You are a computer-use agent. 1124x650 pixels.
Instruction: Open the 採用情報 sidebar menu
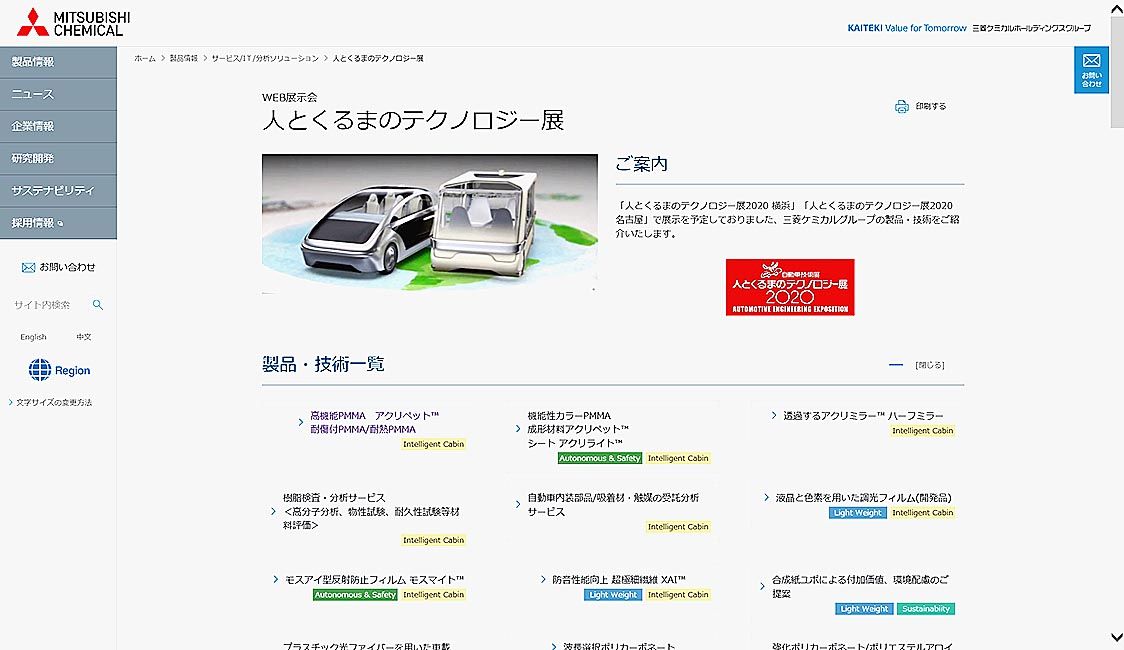tap(58, 224)
